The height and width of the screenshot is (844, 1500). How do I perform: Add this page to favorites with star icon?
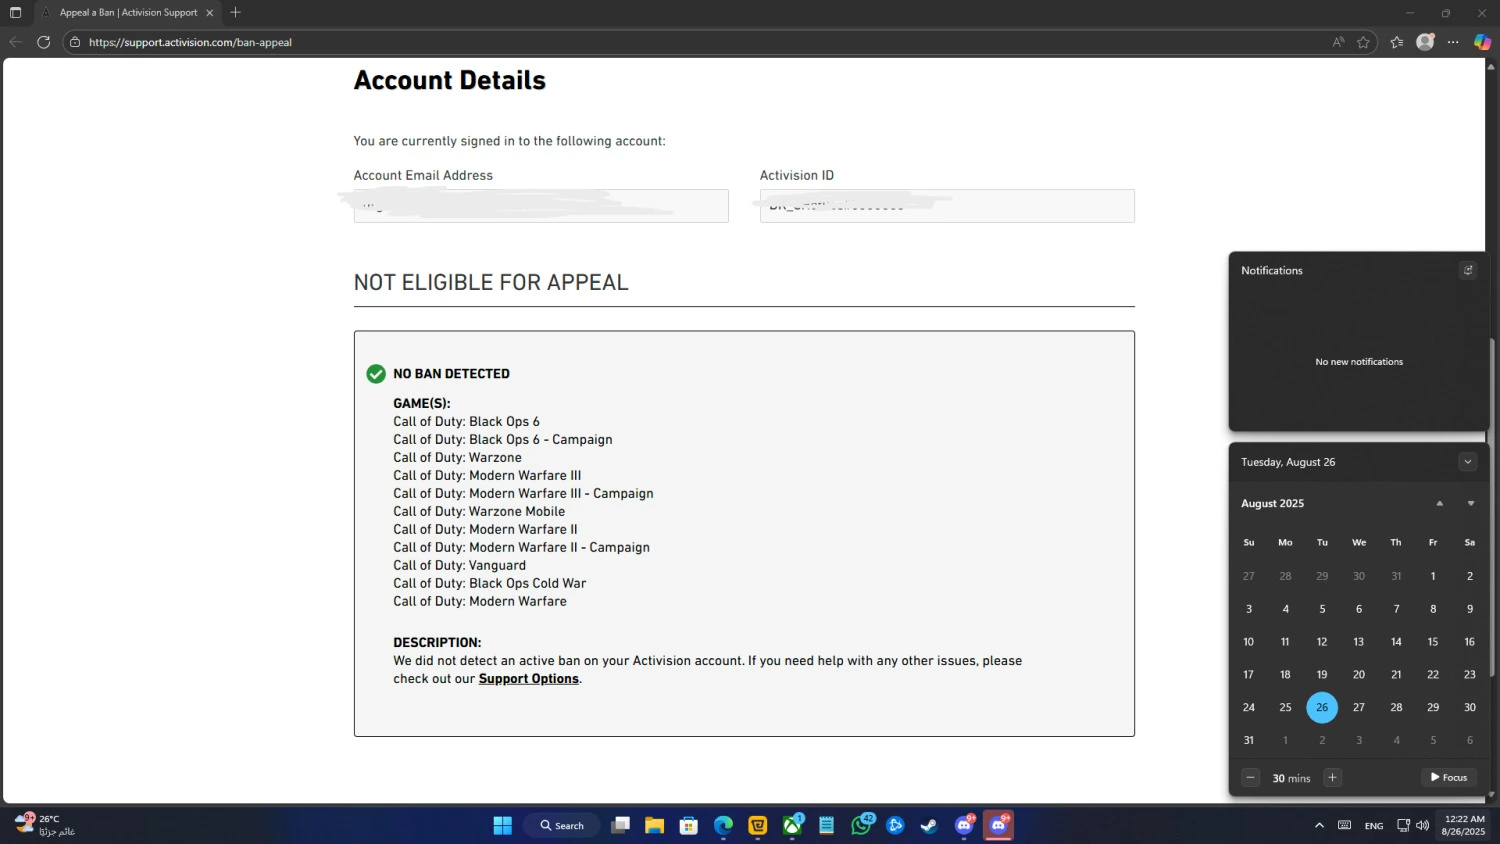tap(1363, 42)
